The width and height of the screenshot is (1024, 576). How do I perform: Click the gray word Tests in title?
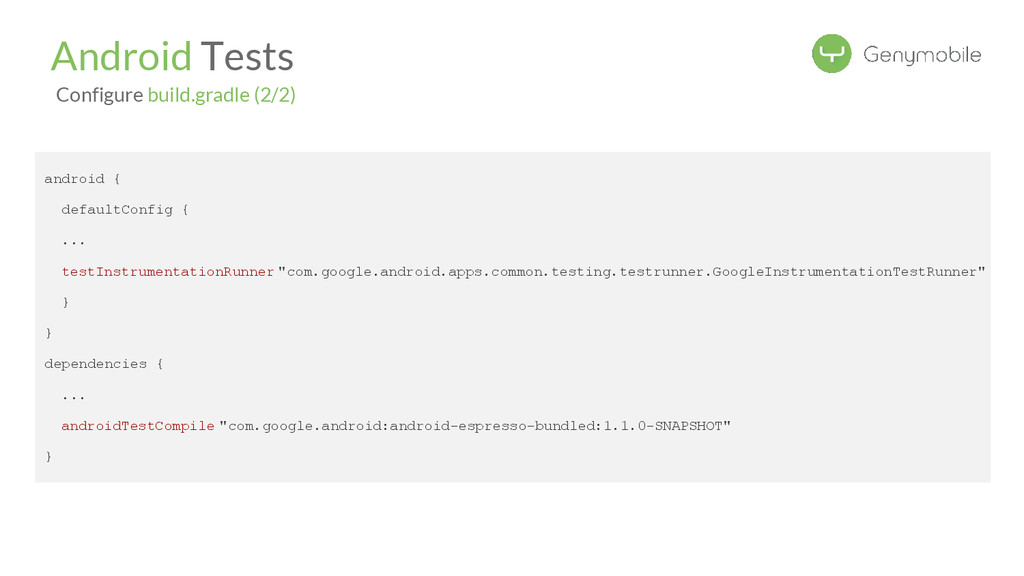pos(247,56)
